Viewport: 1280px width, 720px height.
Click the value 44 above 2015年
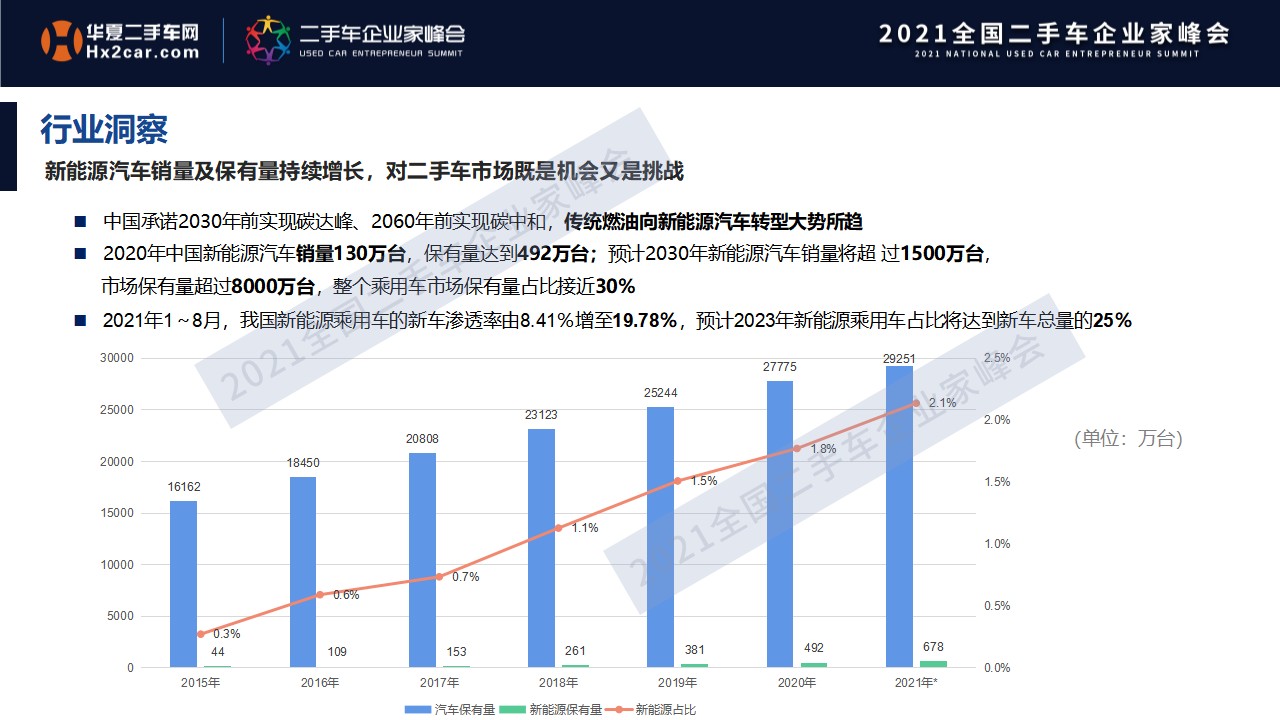pos(217,653)
